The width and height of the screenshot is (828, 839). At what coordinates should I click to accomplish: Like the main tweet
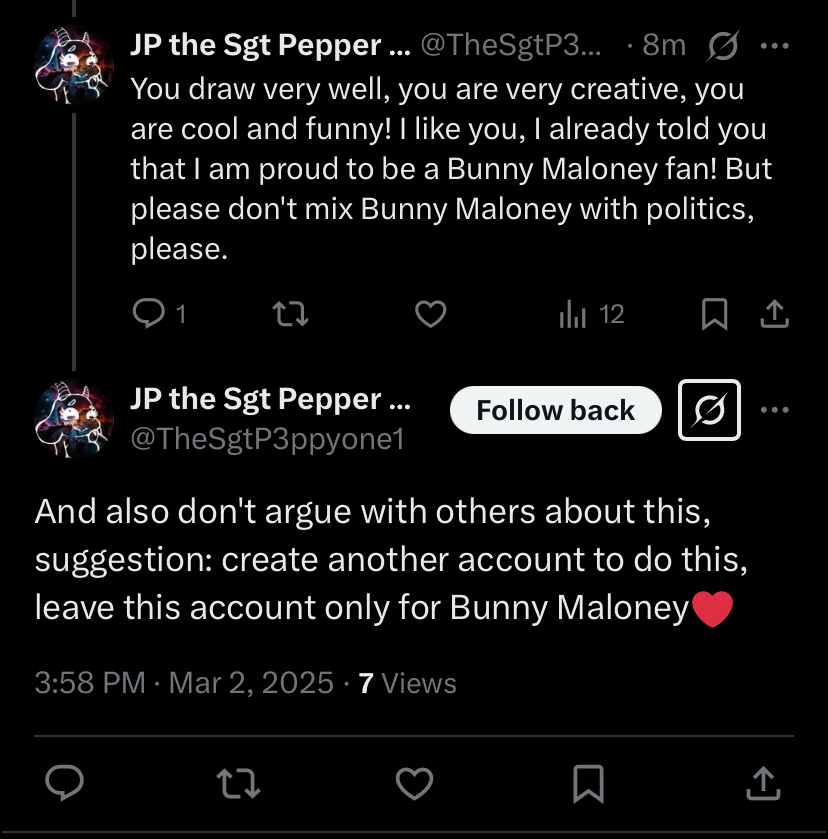(414, 783)
